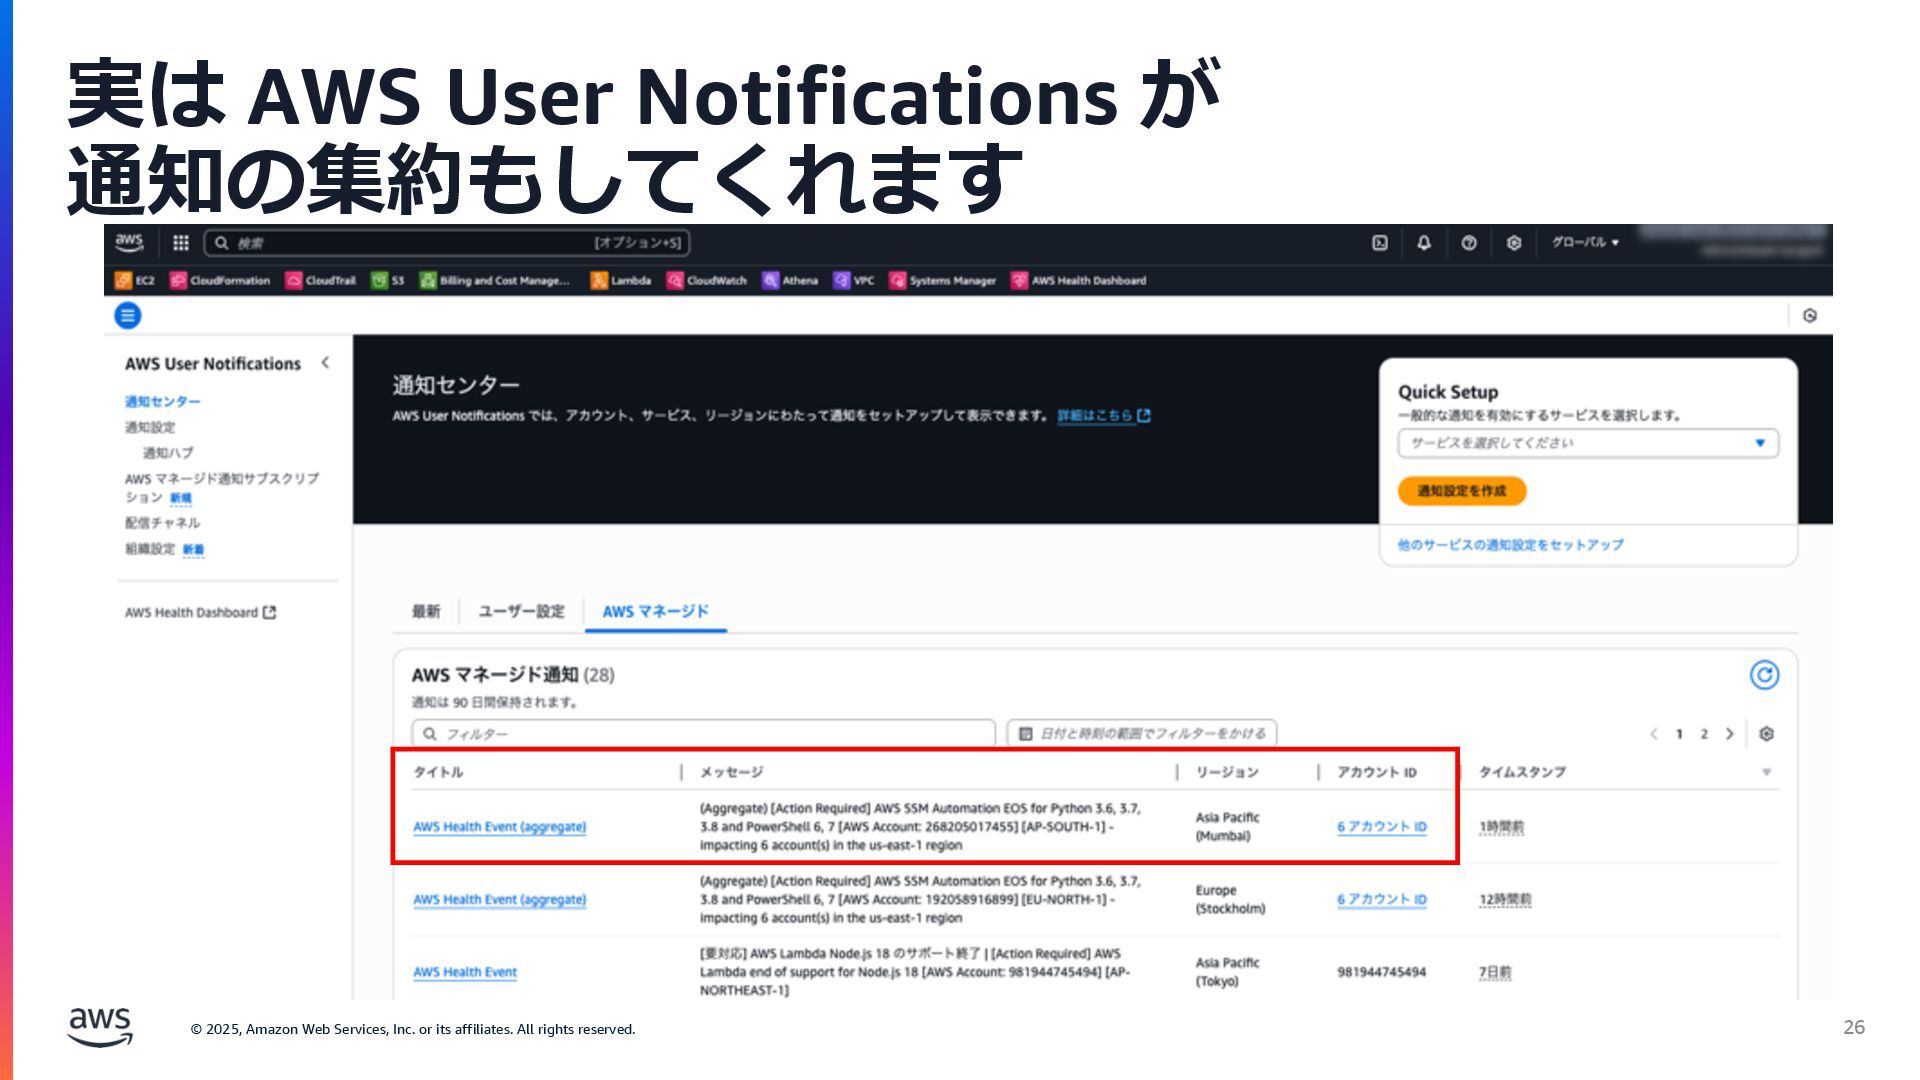This screenshot has height=1080, width=1920.
Task: Open the Quick Setup service selection dropdown
Action: coord(1587,443)
